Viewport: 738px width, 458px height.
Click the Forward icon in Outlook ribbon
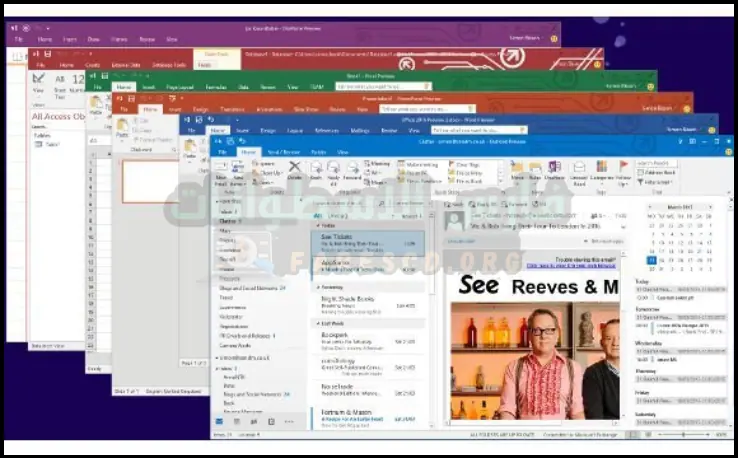(352, 168)
